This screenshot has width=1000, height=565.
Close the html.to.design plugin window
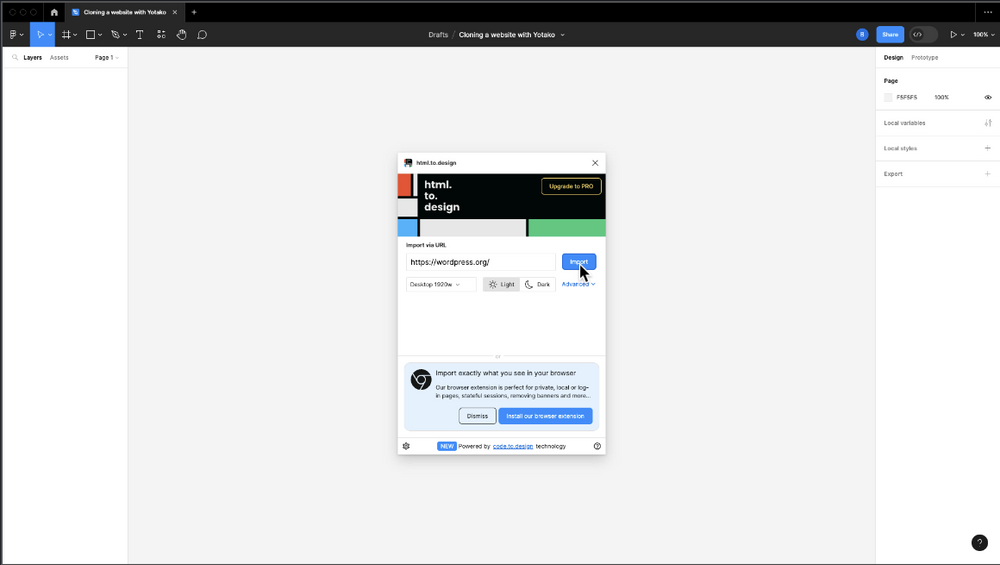click(x=595, y=163)
